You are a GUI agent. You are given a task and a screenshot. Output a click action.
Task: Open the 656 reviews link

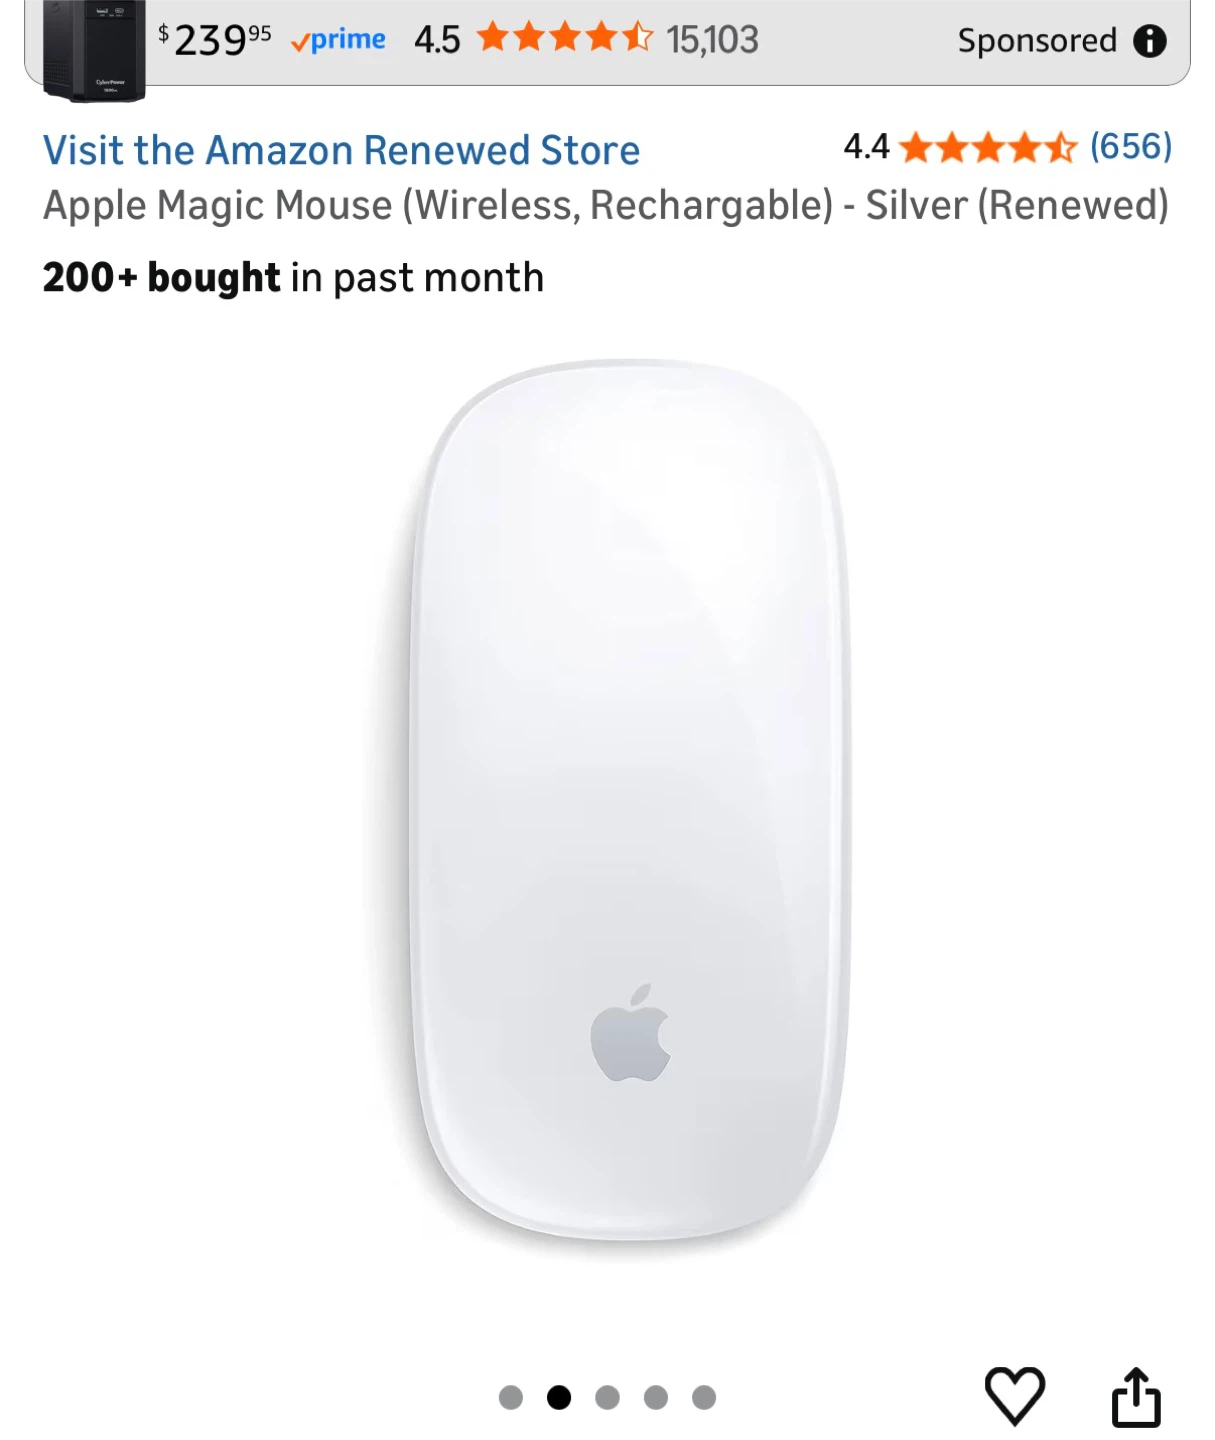point(1131,147)
